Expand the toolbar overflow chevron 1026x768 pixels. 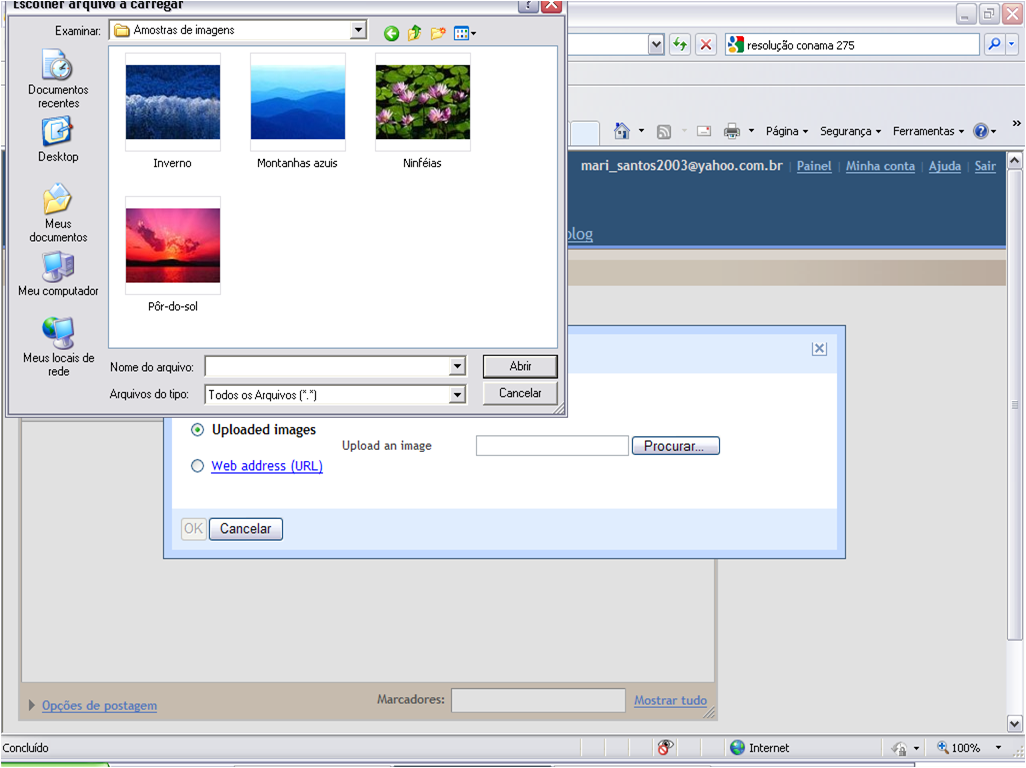pyautogui.click(x=1016, y=123)
